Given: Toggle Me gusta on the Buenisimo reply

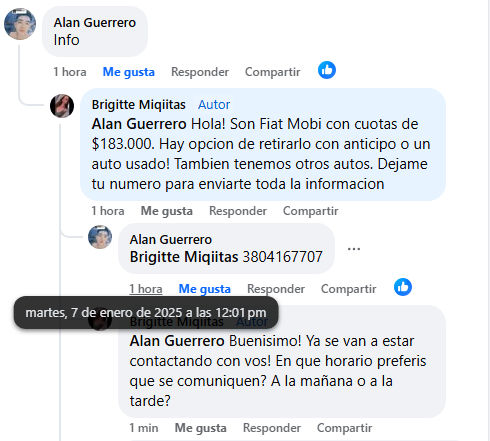Looking at the screenshot, I should pyautogui.click(x=201, y=428).
